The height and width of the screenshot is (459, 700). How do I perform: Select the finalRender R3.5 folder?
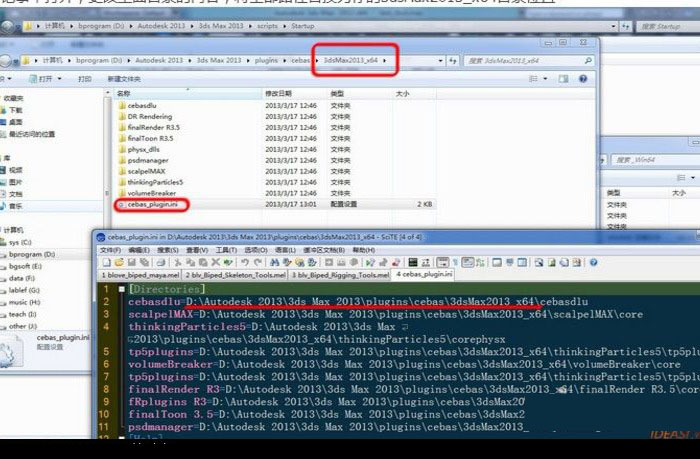pyautogui.click(x=154, y=127)
